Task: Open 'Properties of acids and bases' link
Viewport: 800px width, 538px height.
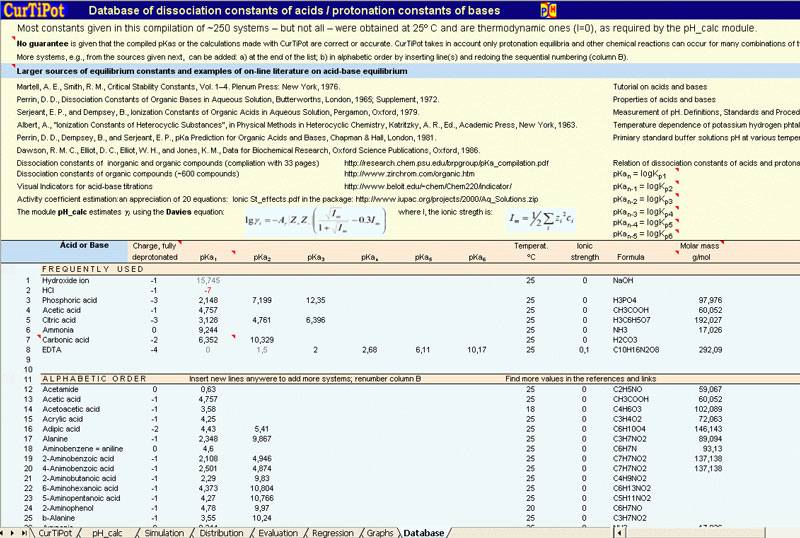Action: click(664, 100)
